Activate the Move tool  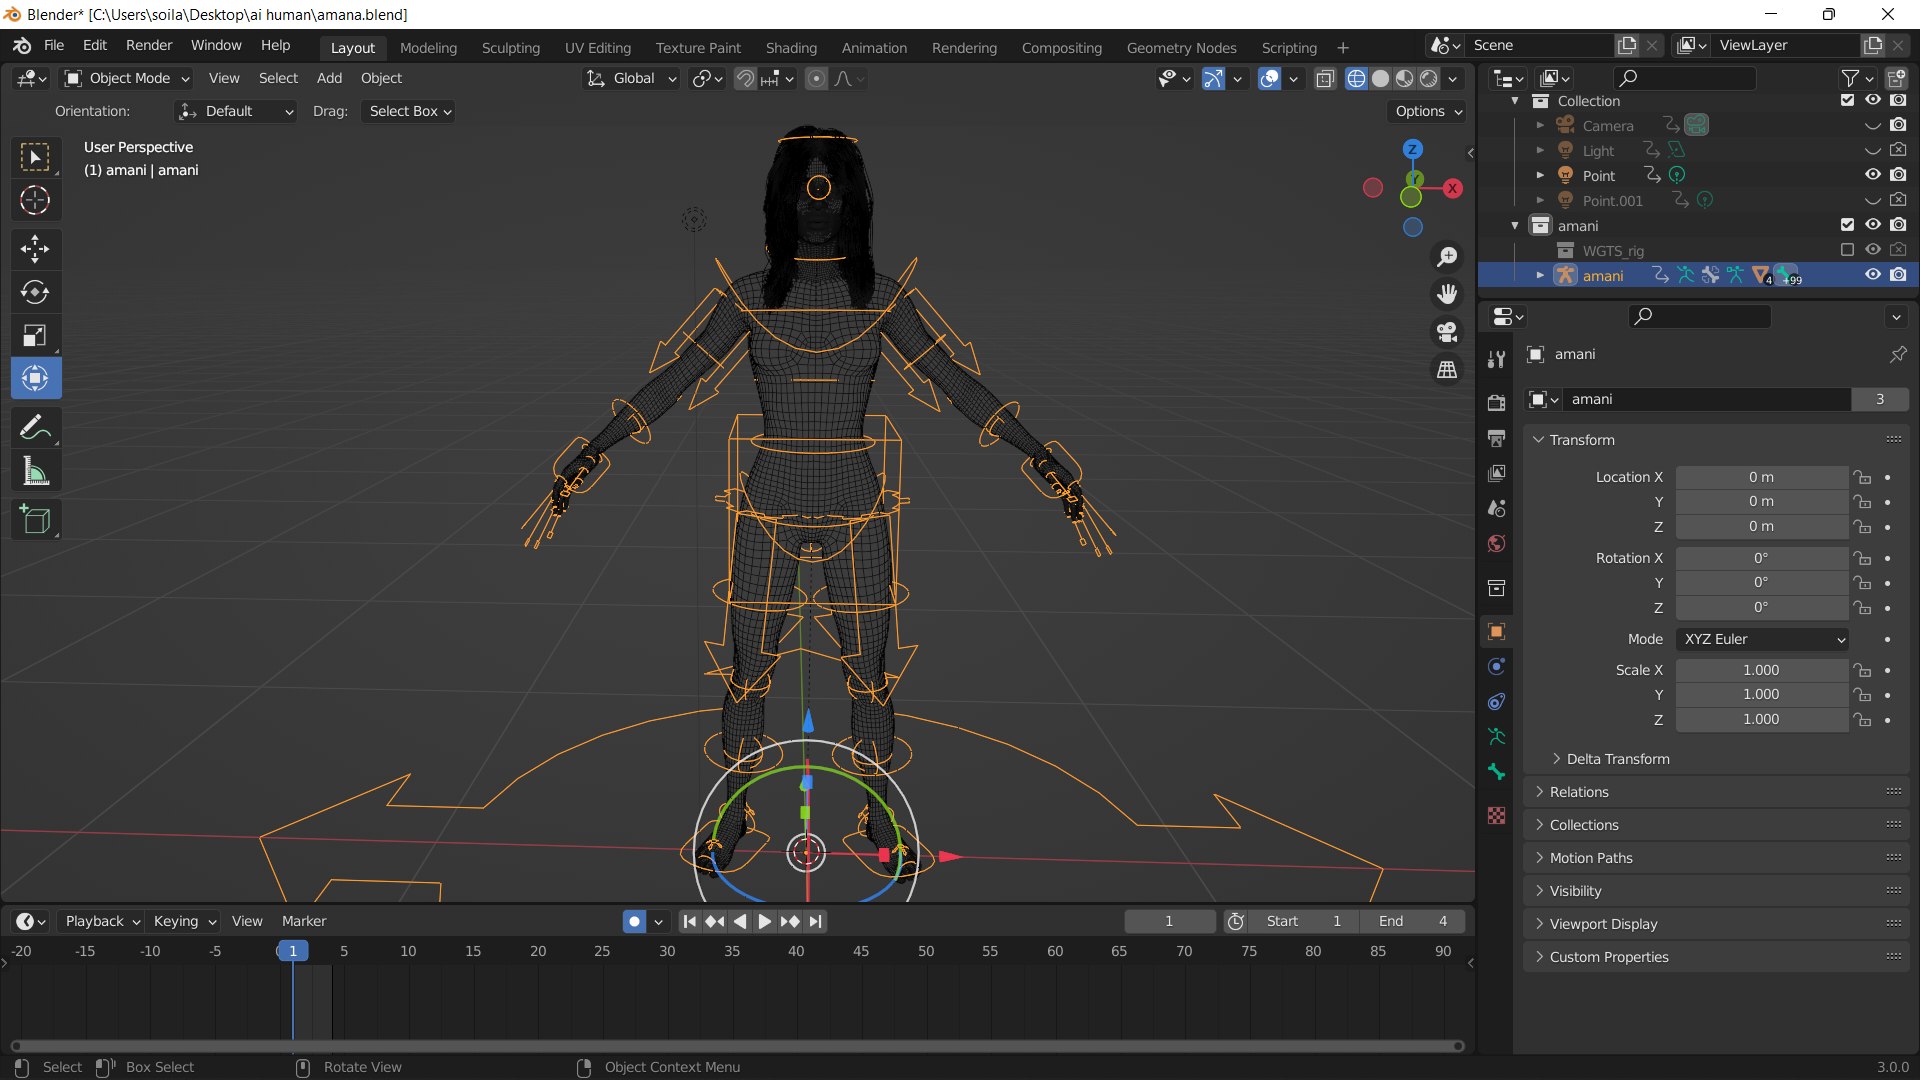(35, 248)
